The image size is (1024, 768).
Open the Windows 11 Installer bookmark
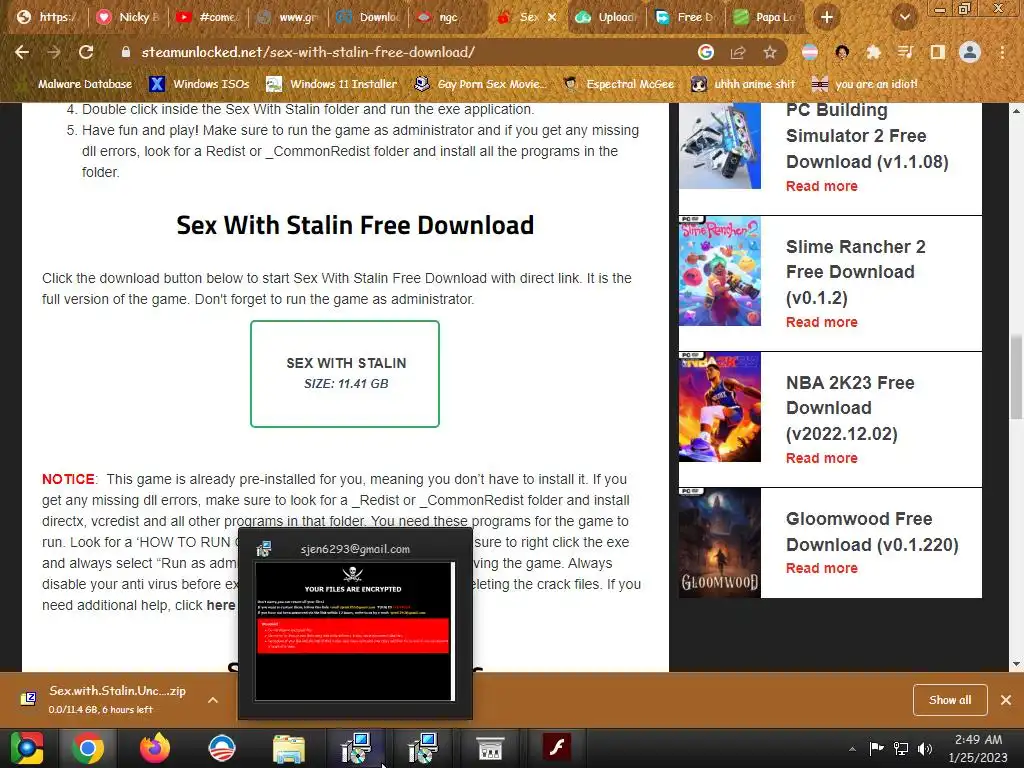[x=331, y=84]
